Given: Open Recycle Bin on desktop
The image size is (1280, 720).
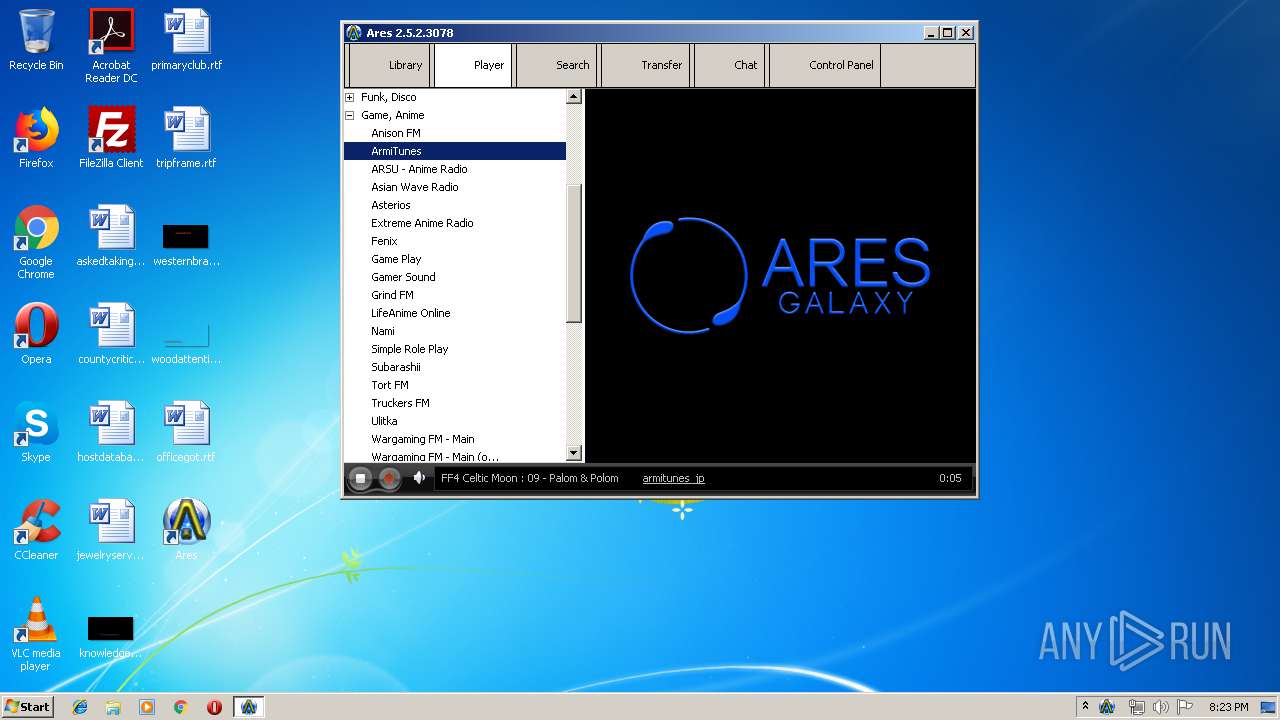Looking at the screenshot, I should (x=36, y=40).
